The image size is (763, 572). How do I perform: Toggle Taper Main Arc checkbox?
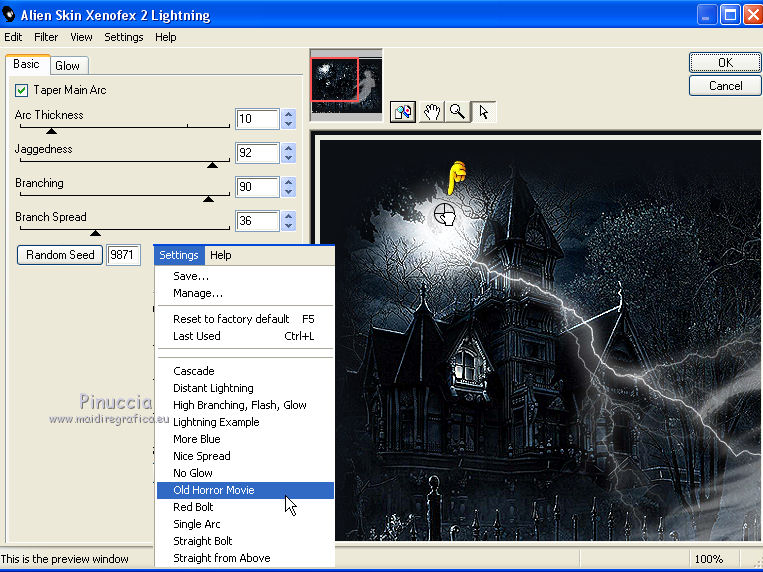tap(21, 90)
